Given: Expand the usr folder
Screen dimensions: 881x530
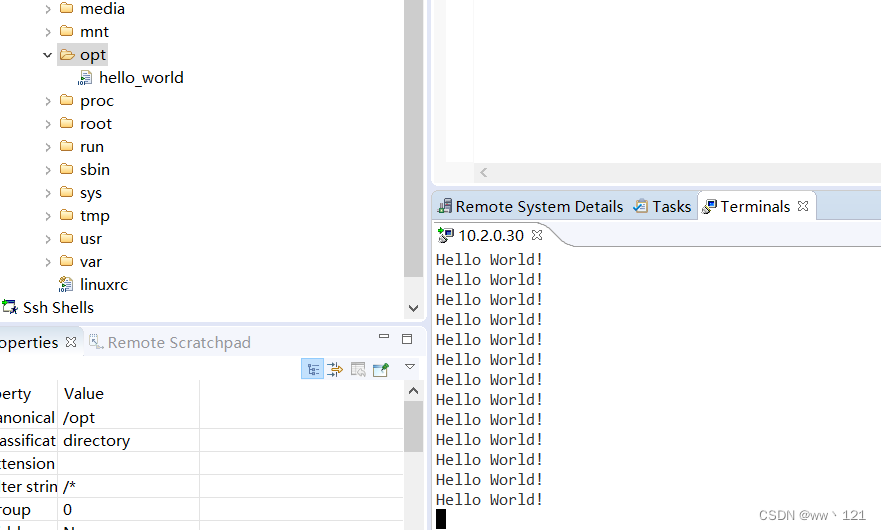Looking at the screenshot, I should click(x=47, y=239).
